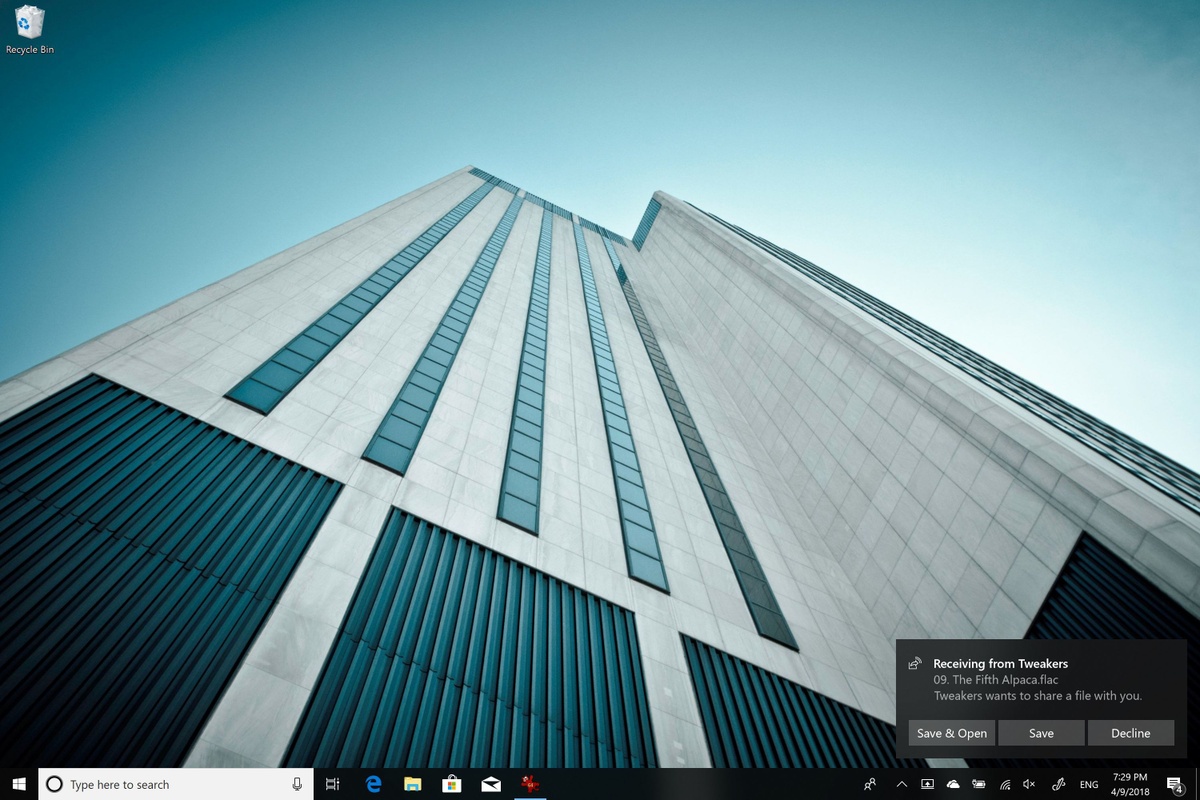Viewport: 1200px width, 800px height.
Task: Click the 'Type here to search' field
Action: click(176, 784)
